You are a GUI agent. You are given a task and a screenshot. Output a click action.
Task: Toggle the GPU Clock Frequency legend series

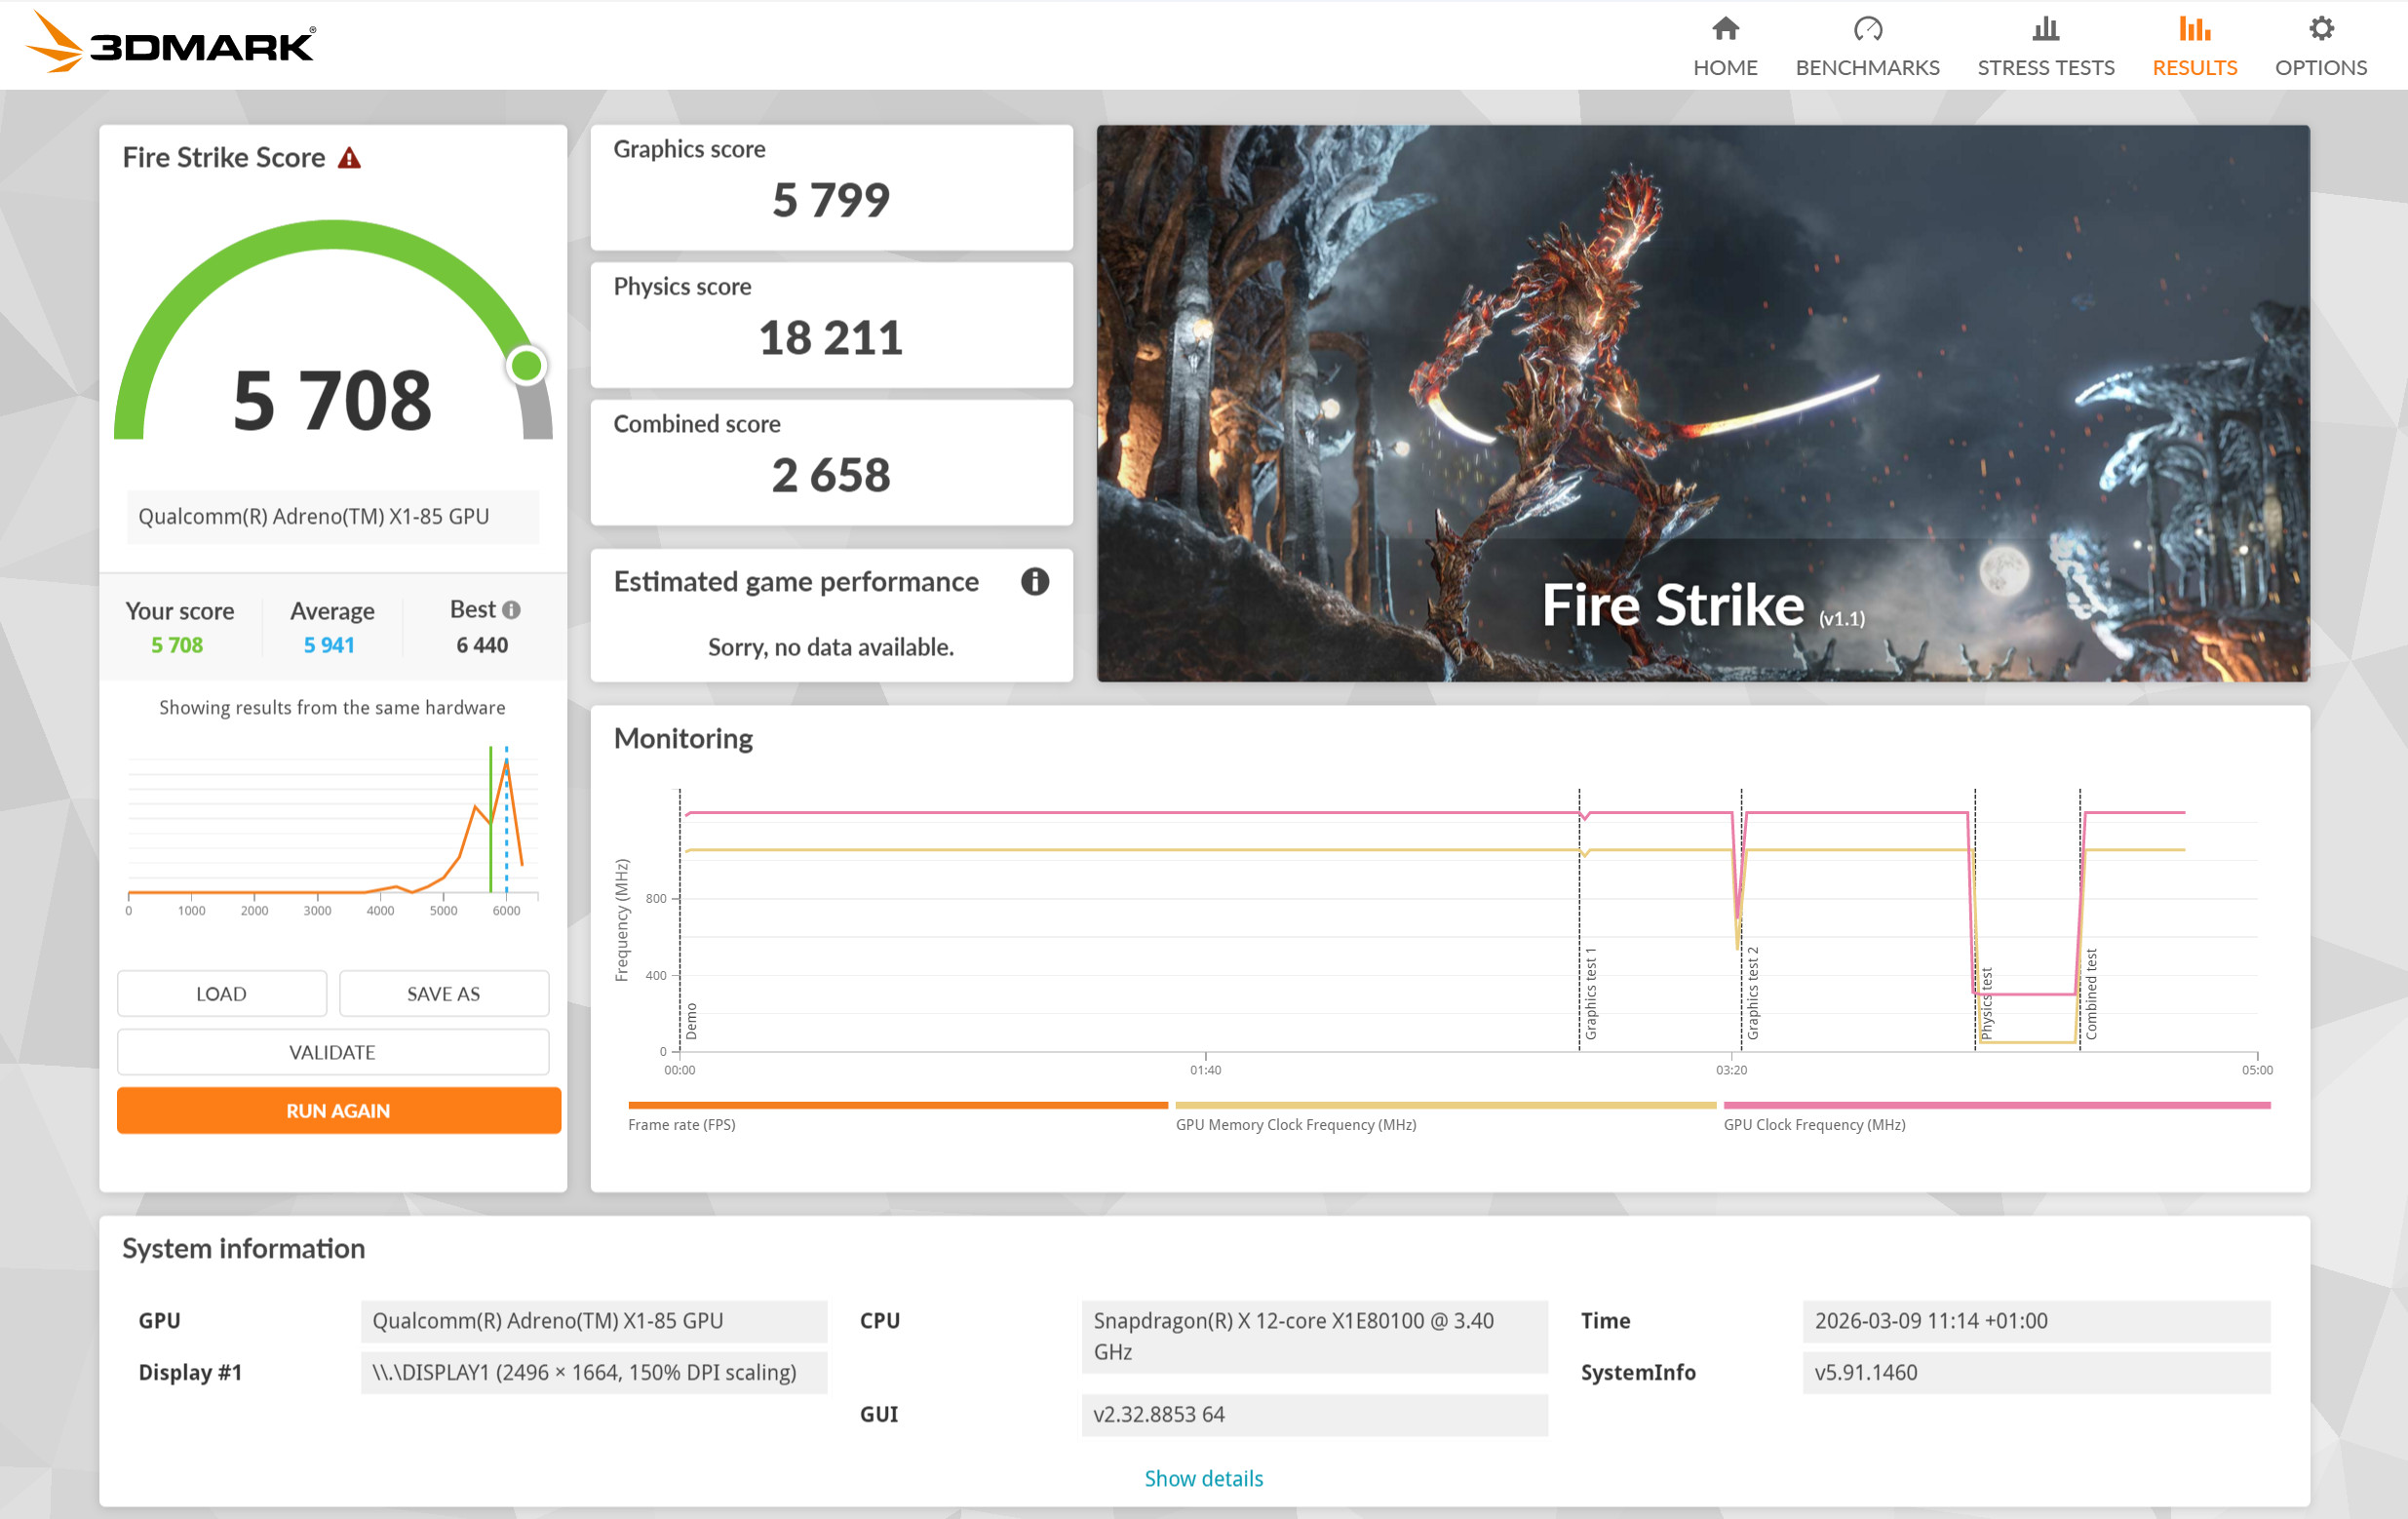[x=1814, y=1124]
